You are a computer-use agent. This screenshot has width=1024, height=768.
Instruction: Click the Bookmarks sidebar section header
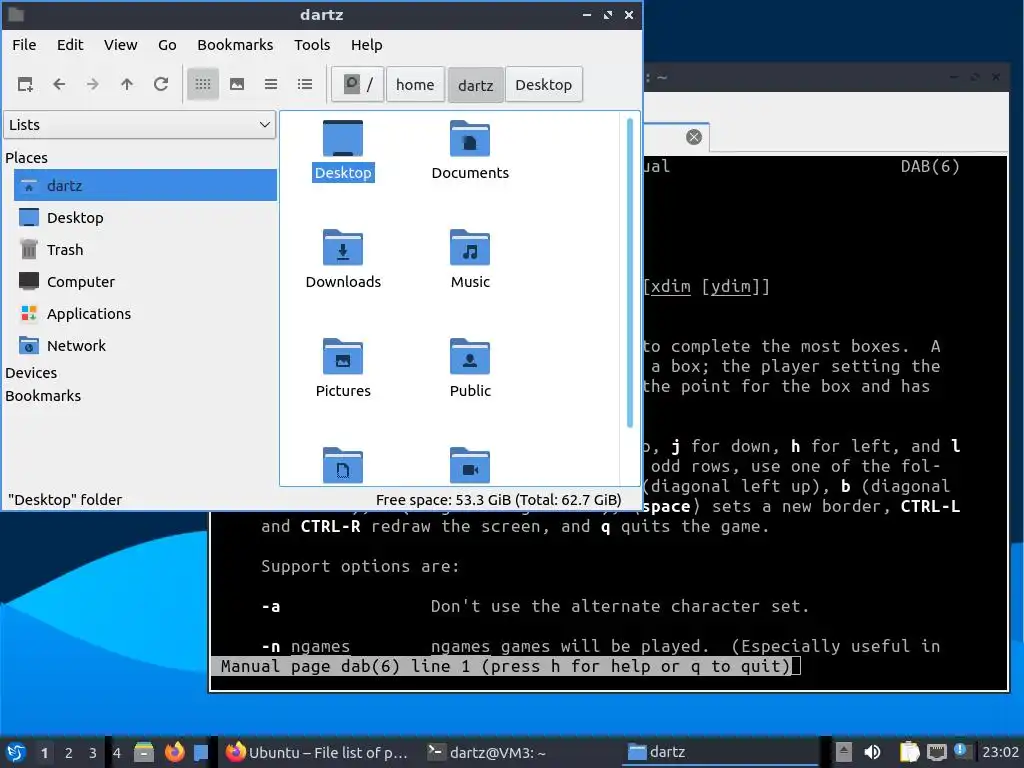(x=43, y=396)
